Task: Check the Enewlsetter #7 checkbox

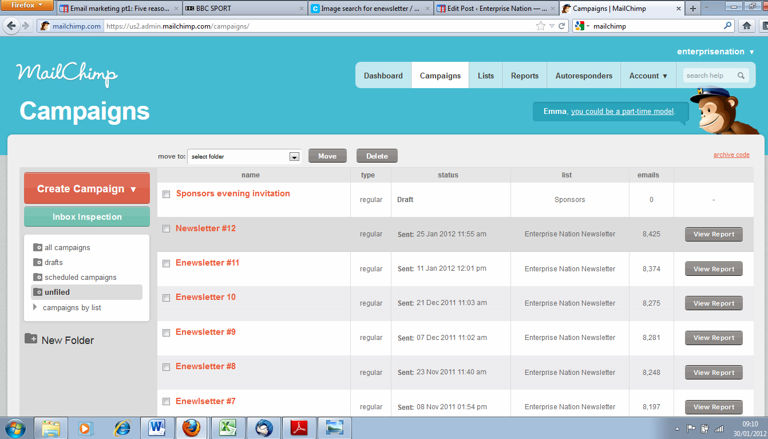Action: click(166, 402)
